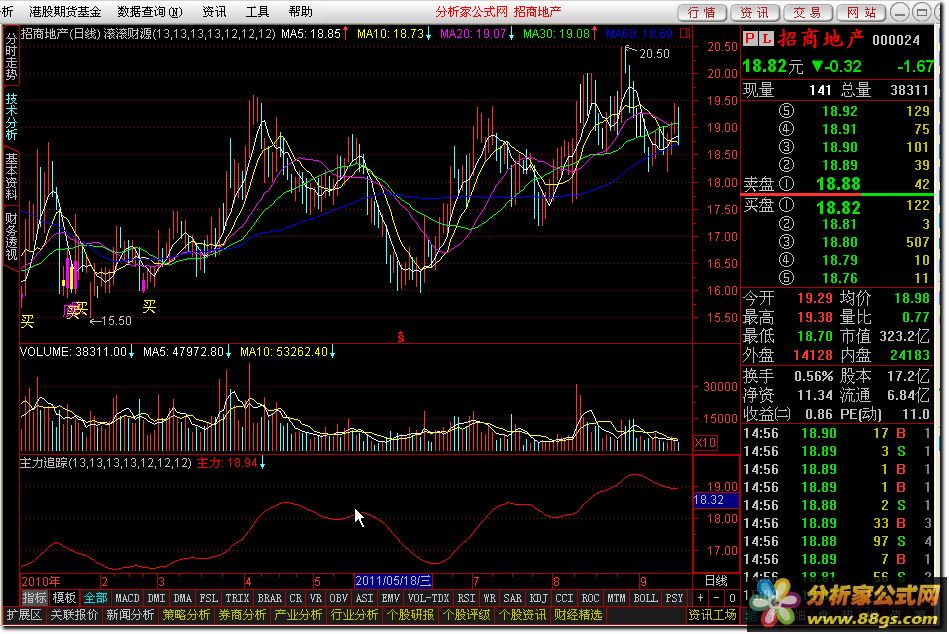Click the 0 reset button in indicator bar
949x634 pixels.
click(x=732, y=598)
